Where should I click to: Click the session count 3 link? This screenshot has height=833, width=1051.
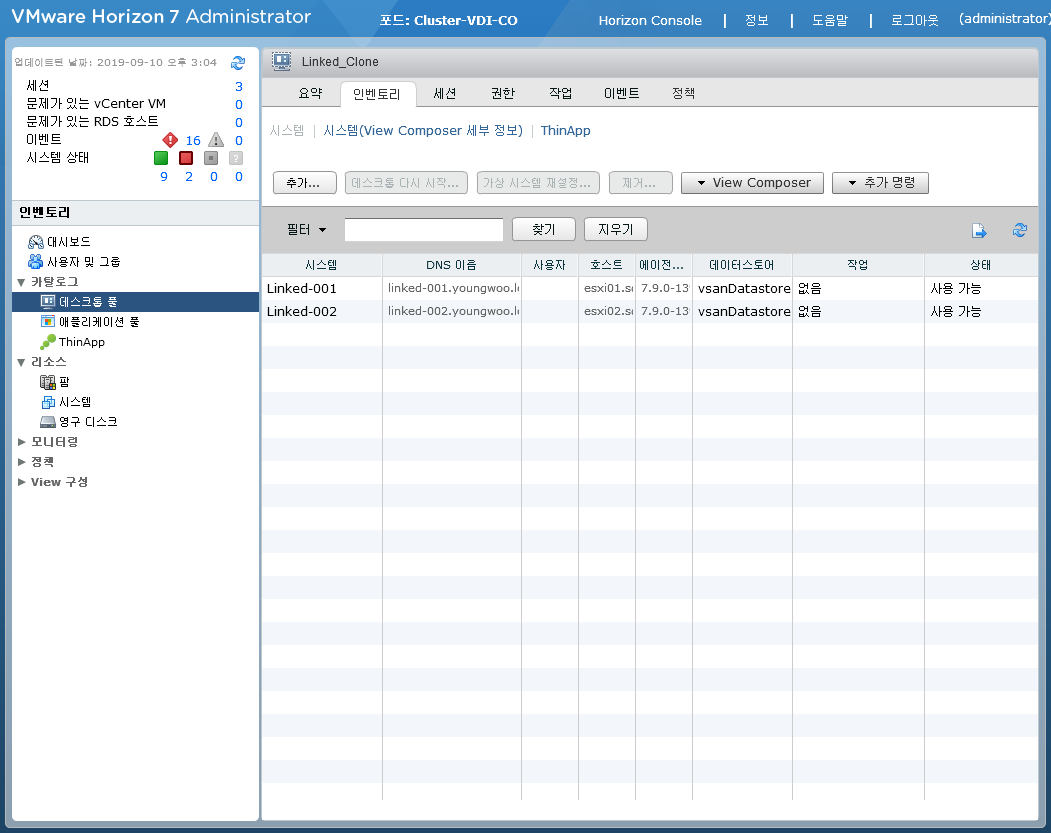click(239, 86)
